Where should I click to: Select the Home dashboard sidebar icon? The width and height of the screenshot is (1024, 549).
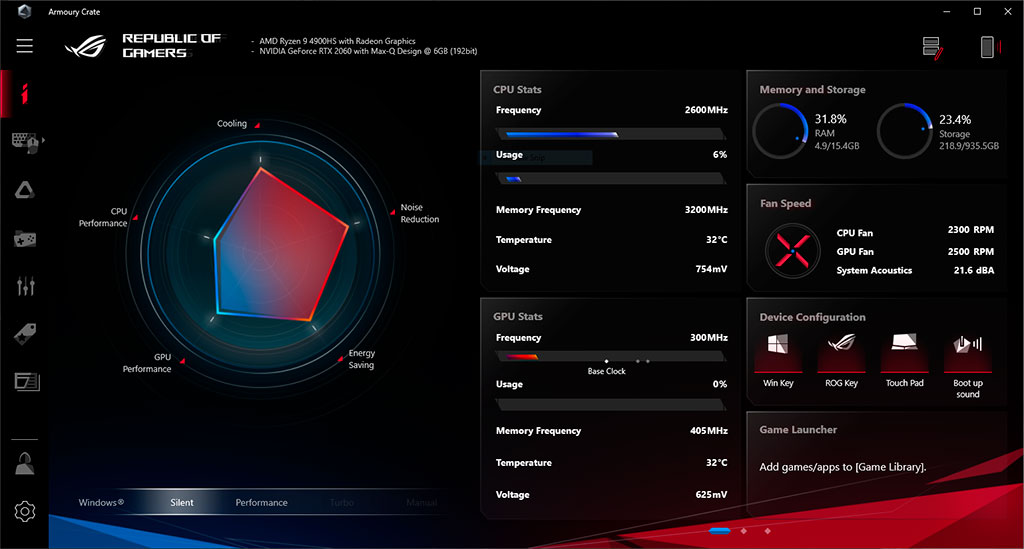(25, 94)
